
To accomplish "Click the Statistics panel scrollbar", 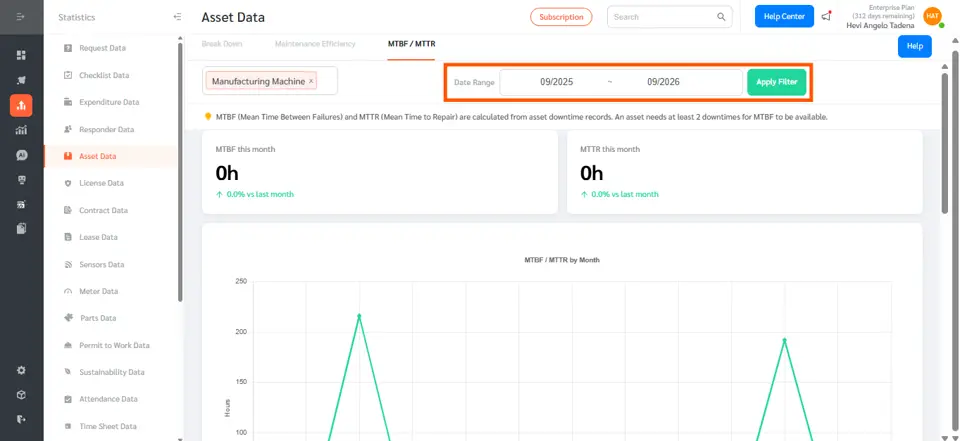I will point(180,172).
